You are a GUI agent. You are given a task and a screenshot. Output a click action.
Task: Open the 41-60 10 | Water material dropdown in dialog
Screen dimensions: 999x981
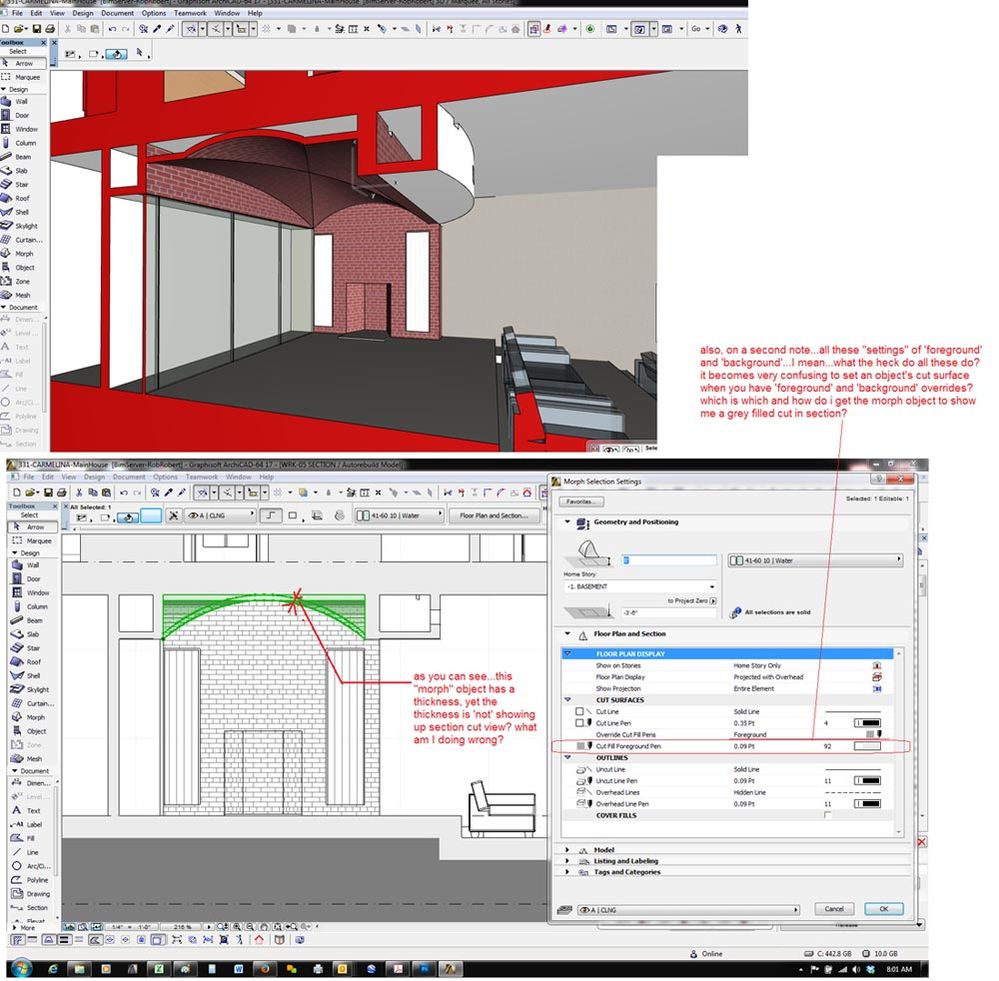click(816, 561)
